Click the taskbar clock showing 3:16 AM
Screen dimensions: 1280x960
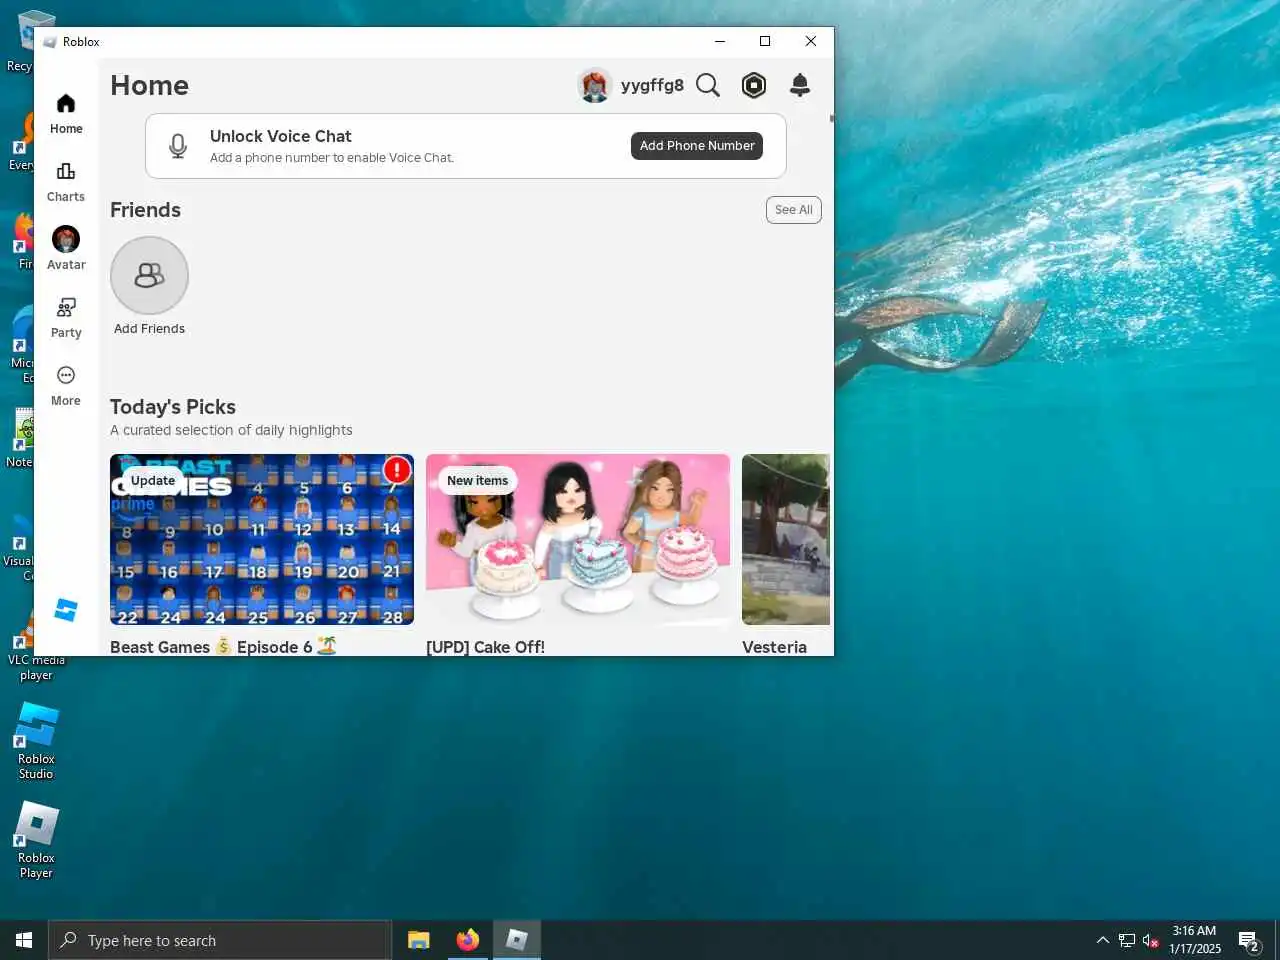click(1195, 940)
